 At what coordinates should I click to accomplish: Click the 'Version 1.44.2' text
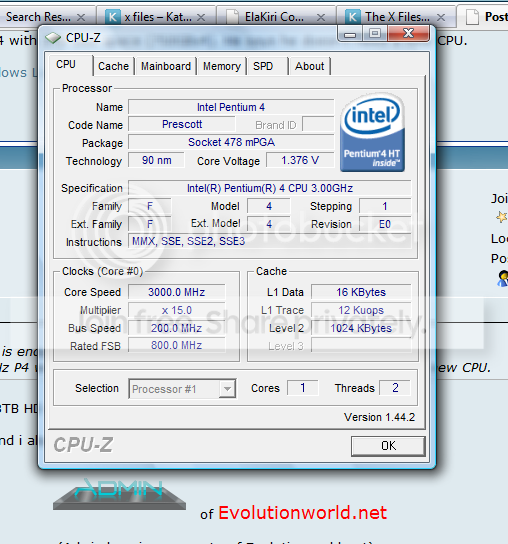[379, 417]
